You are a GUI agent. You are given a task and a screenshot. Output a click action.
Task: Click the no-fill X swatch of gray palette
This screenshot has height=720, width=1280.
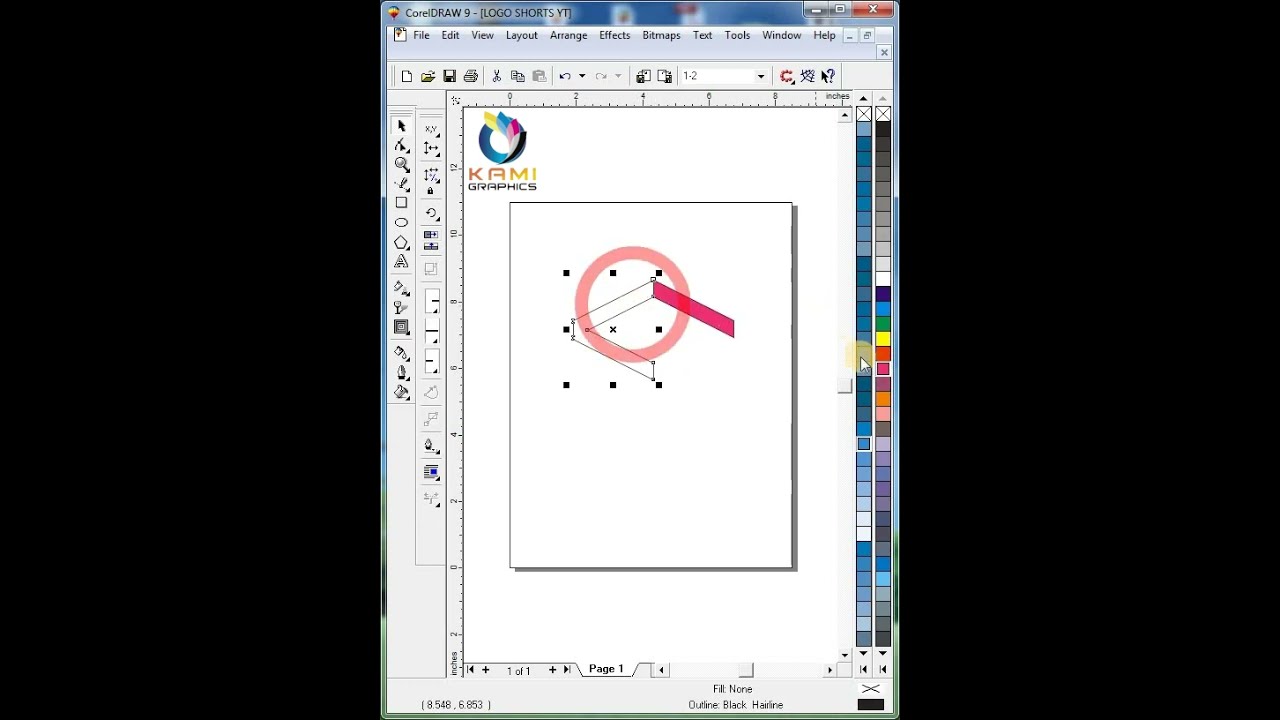pos(883,114)
